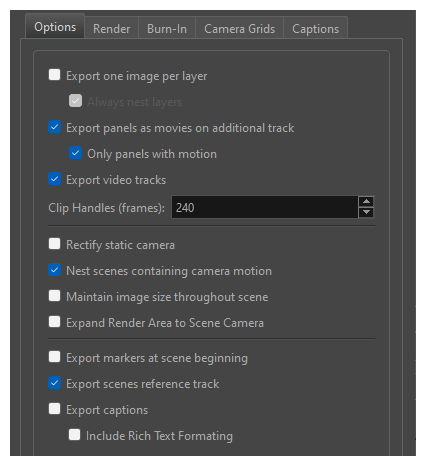
Task: Disable Only panels with motion
Action: [x=75, y=153]
